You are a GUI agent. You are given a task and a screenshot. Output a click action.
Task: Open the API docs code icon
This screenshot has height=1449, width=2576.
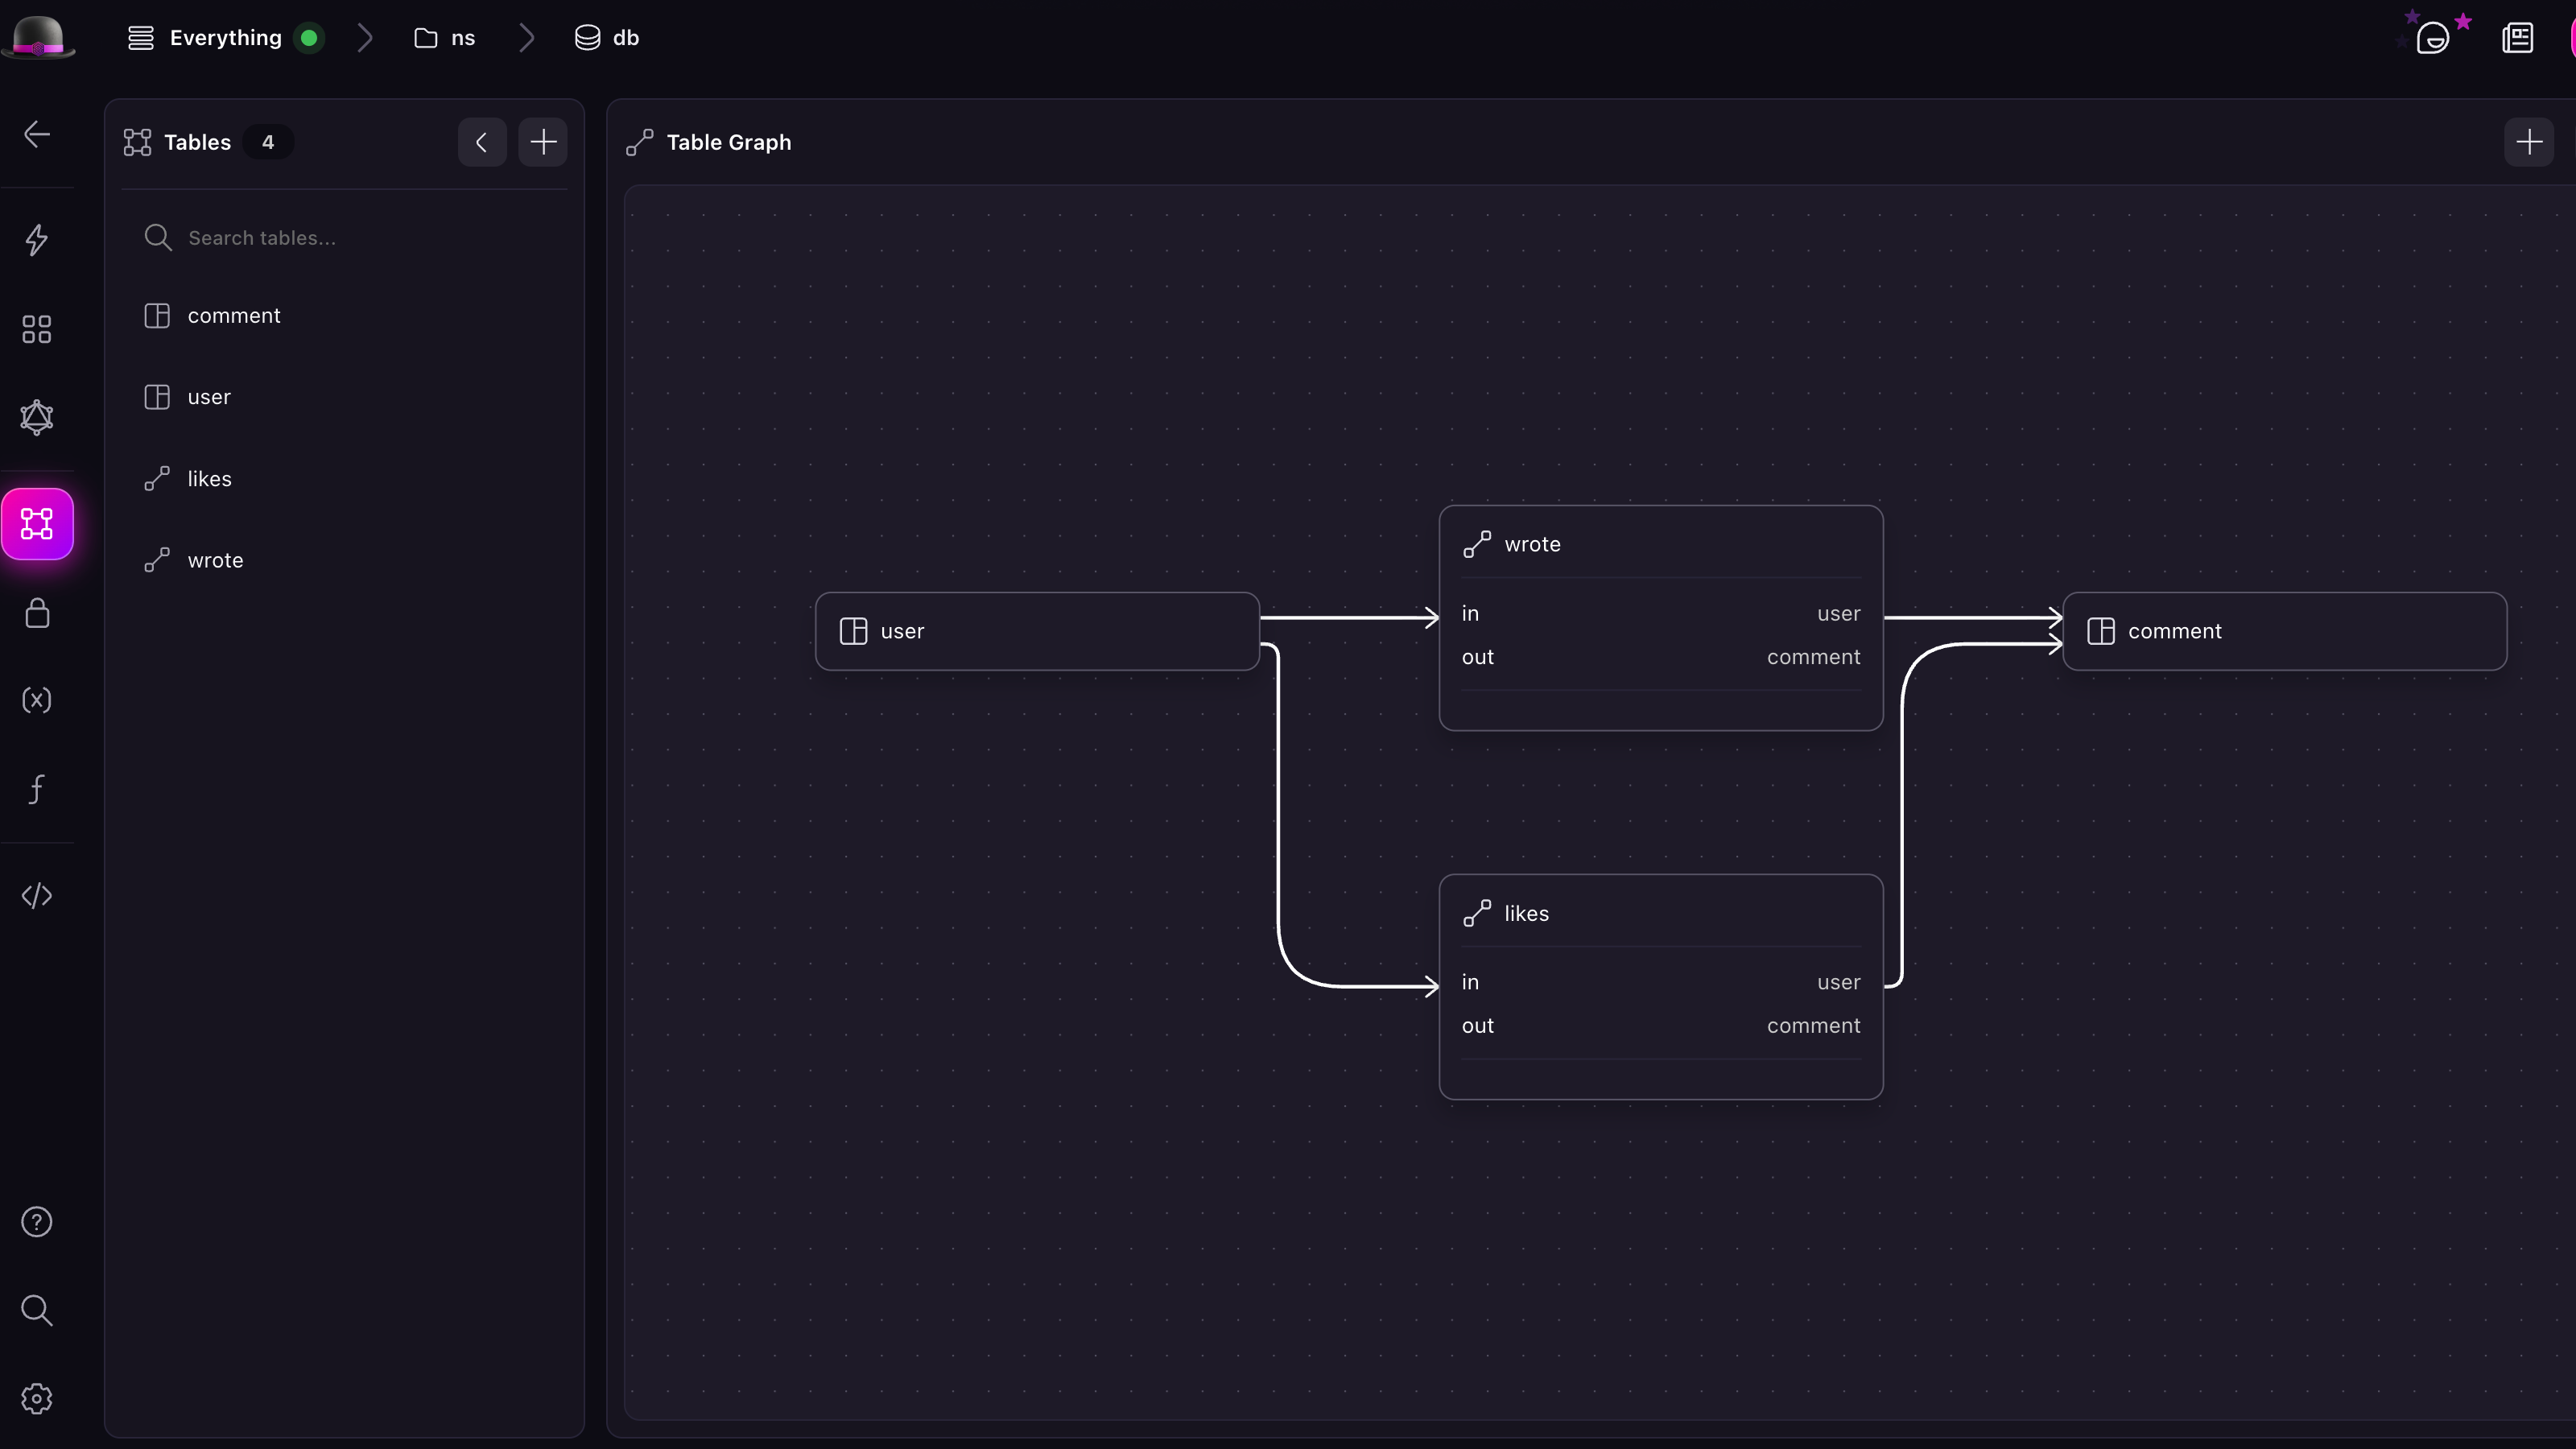pos(37,895)
